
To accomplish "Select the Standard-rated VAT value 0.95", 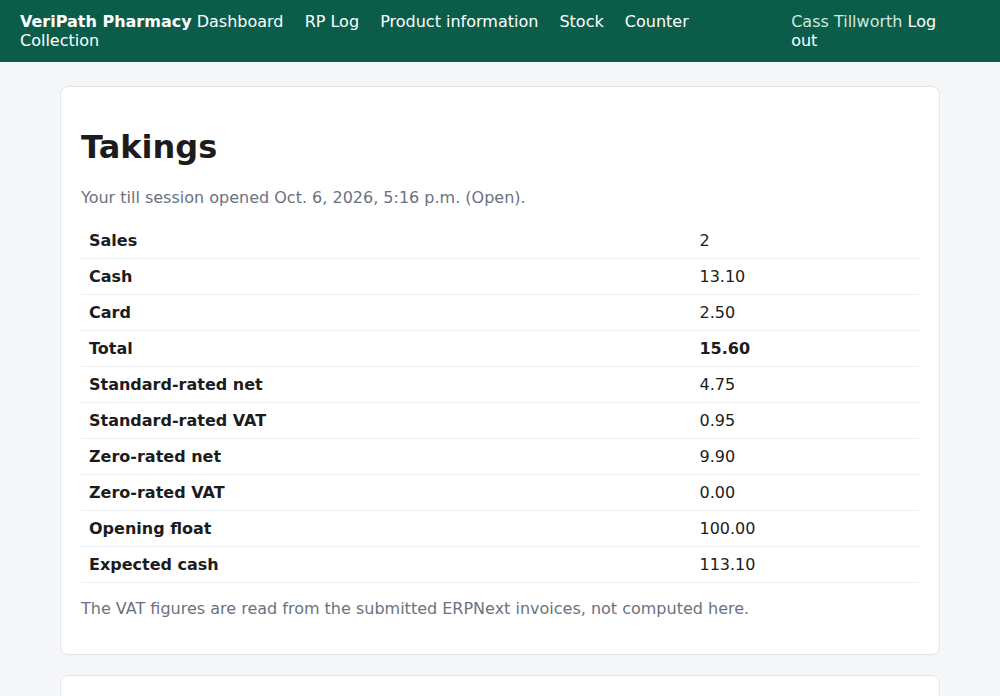I will 717,420.
